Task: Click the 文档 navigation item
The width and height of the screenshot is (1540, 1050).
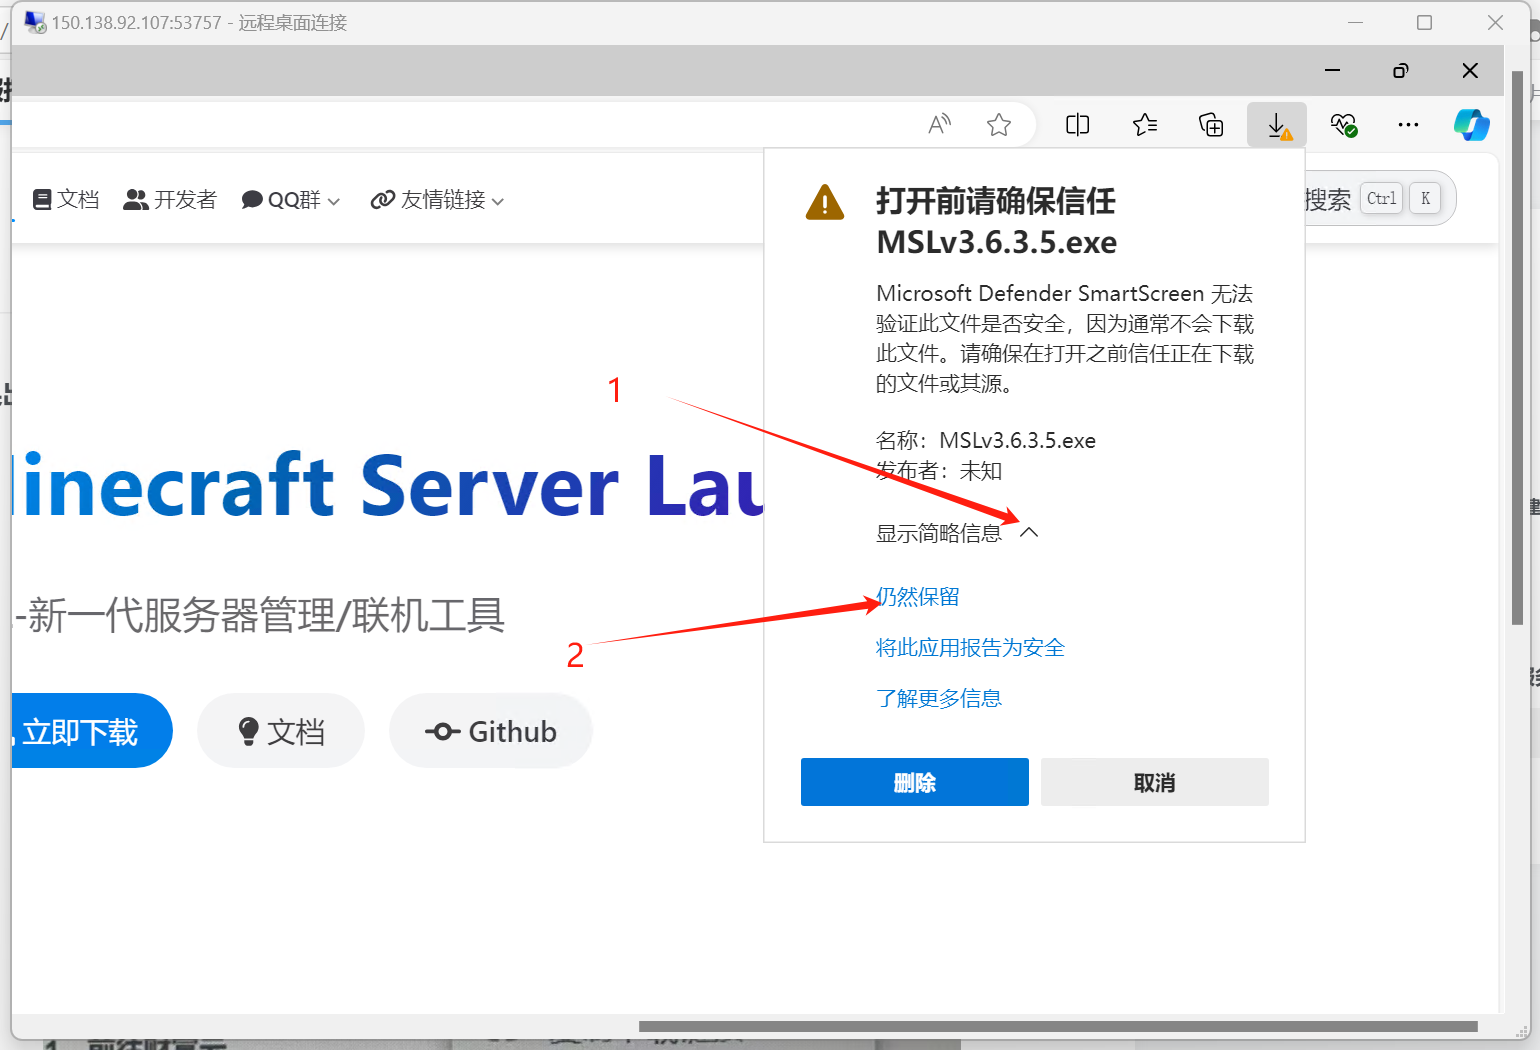Action: pos(66,200)
